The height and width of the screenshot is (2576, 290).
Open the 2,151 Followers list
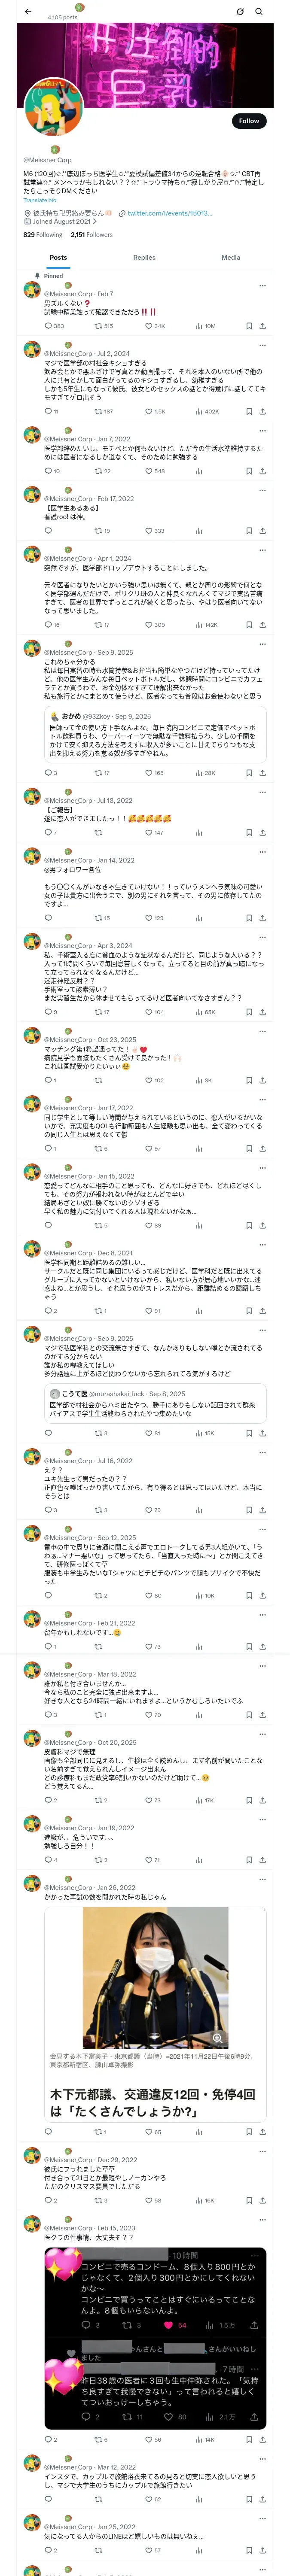(x=91, y=235)
